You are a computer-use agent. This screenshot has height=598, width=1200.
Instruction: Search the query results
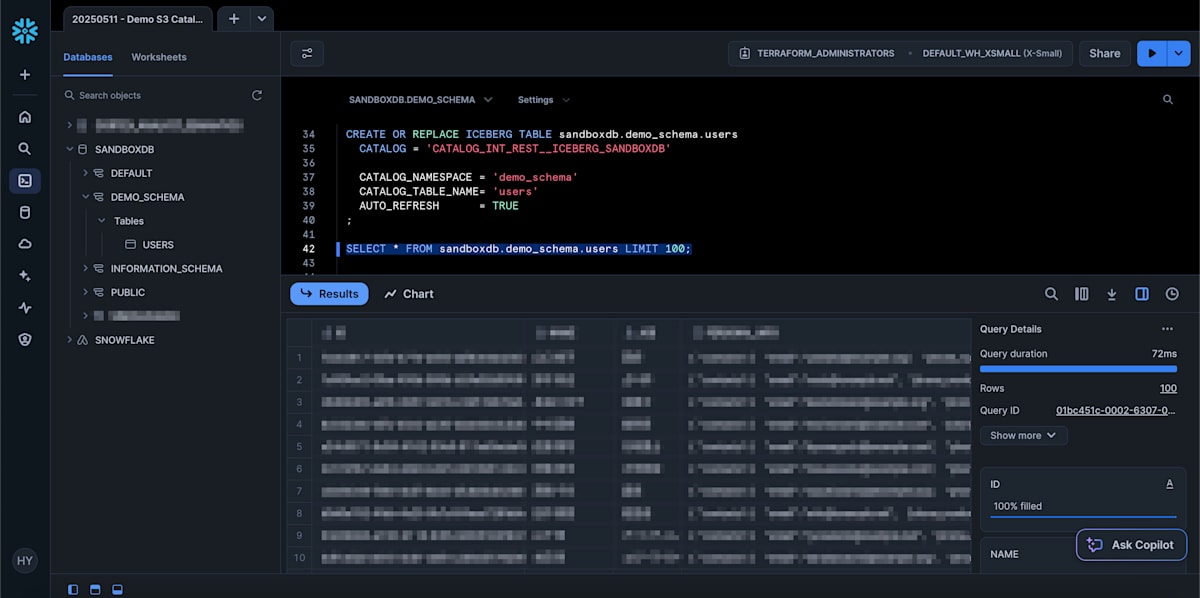point(1051,294)
